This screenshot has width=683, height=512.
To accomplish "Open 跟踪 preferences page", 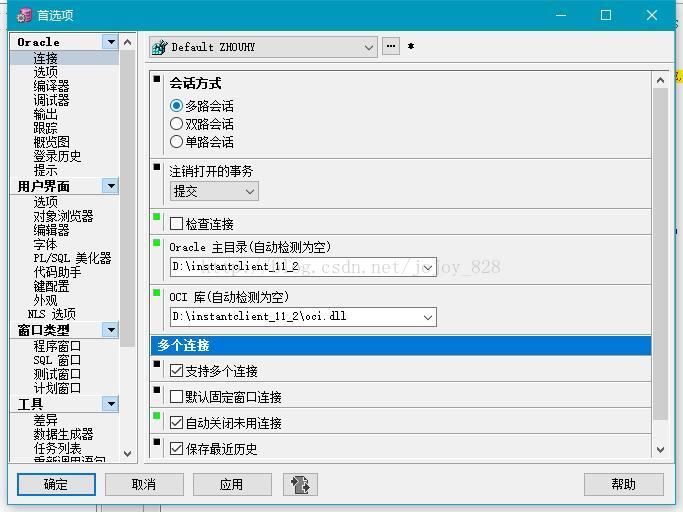I will click(45, 128).
